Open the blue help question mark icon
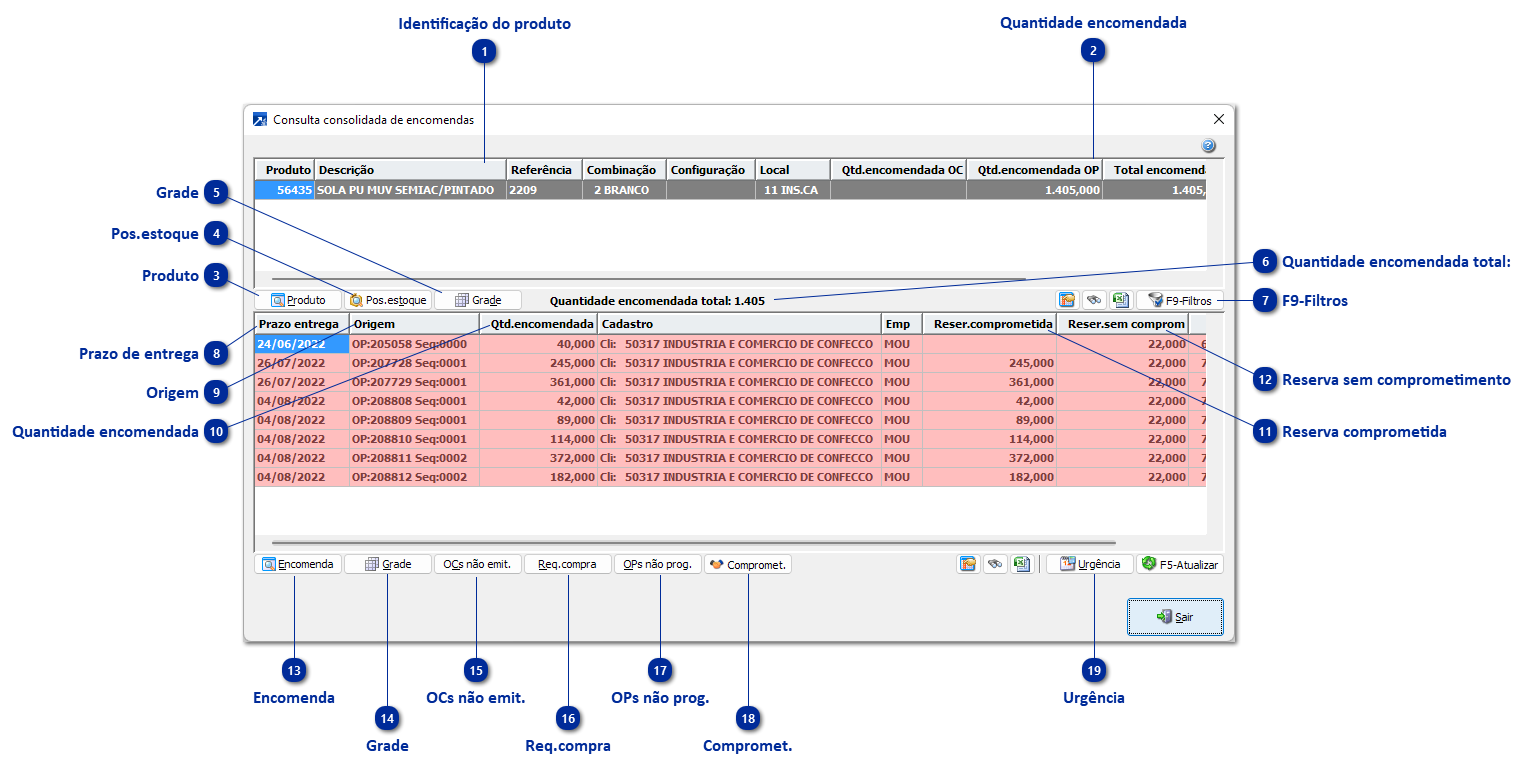Image resolution: width=1527 pixels, height=772 pixels. (x=1208, y=146)
